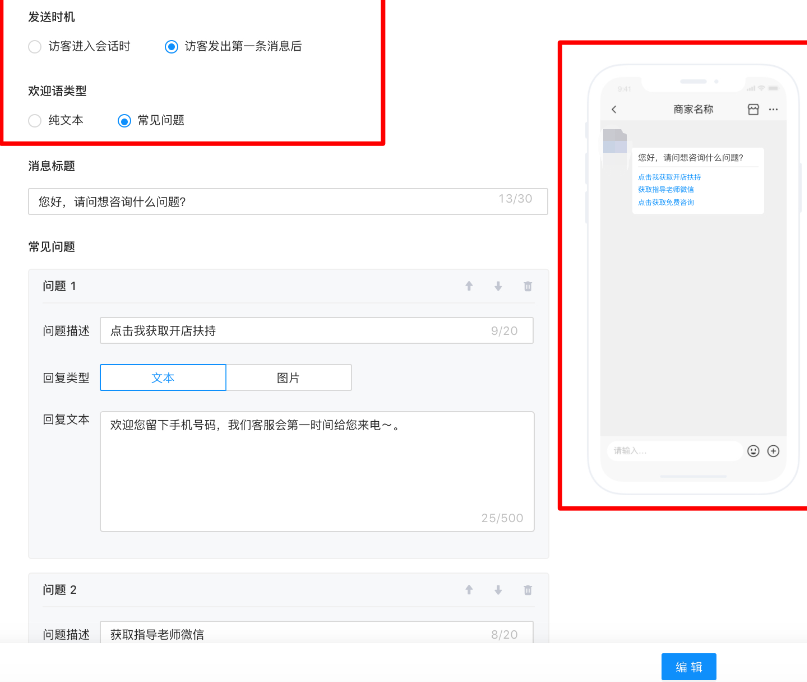Move 问题 1 down with the down arrow
This screenshot has height=682, width=807.
pyautogui.click(x=497, y=286)
